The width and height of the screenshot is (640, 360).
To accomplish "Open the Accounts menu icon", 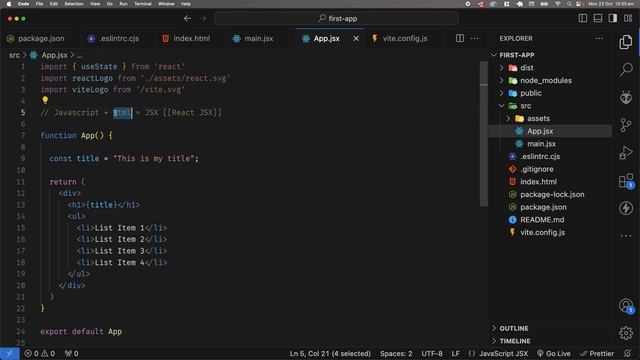I will pos(626,305).
